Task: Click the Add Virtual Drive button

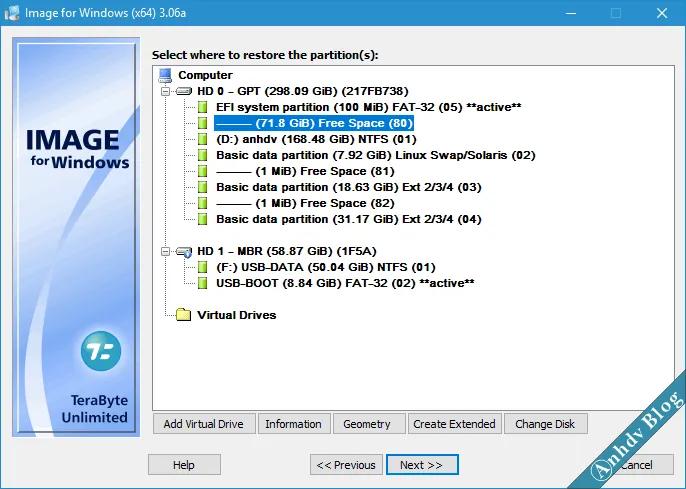Action: coord(204,424)
